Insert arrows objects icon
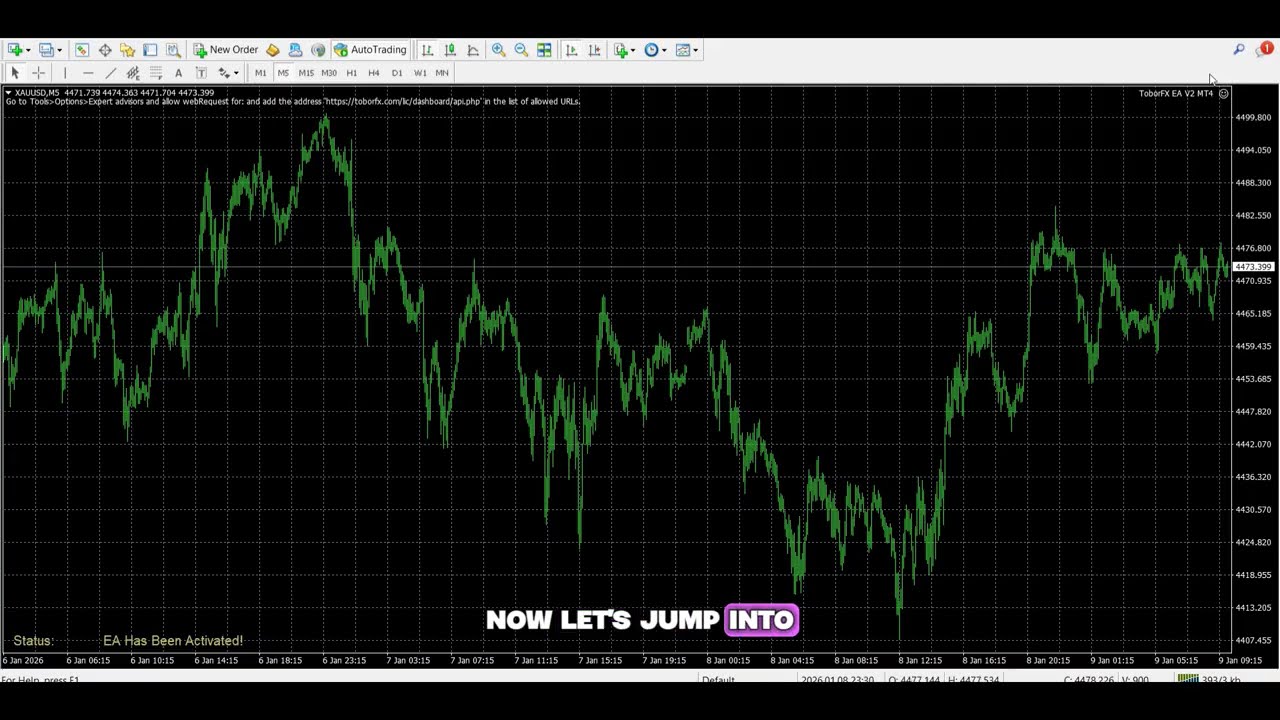The height and width of the screenshot is (720, 1280). coord(224,72)
